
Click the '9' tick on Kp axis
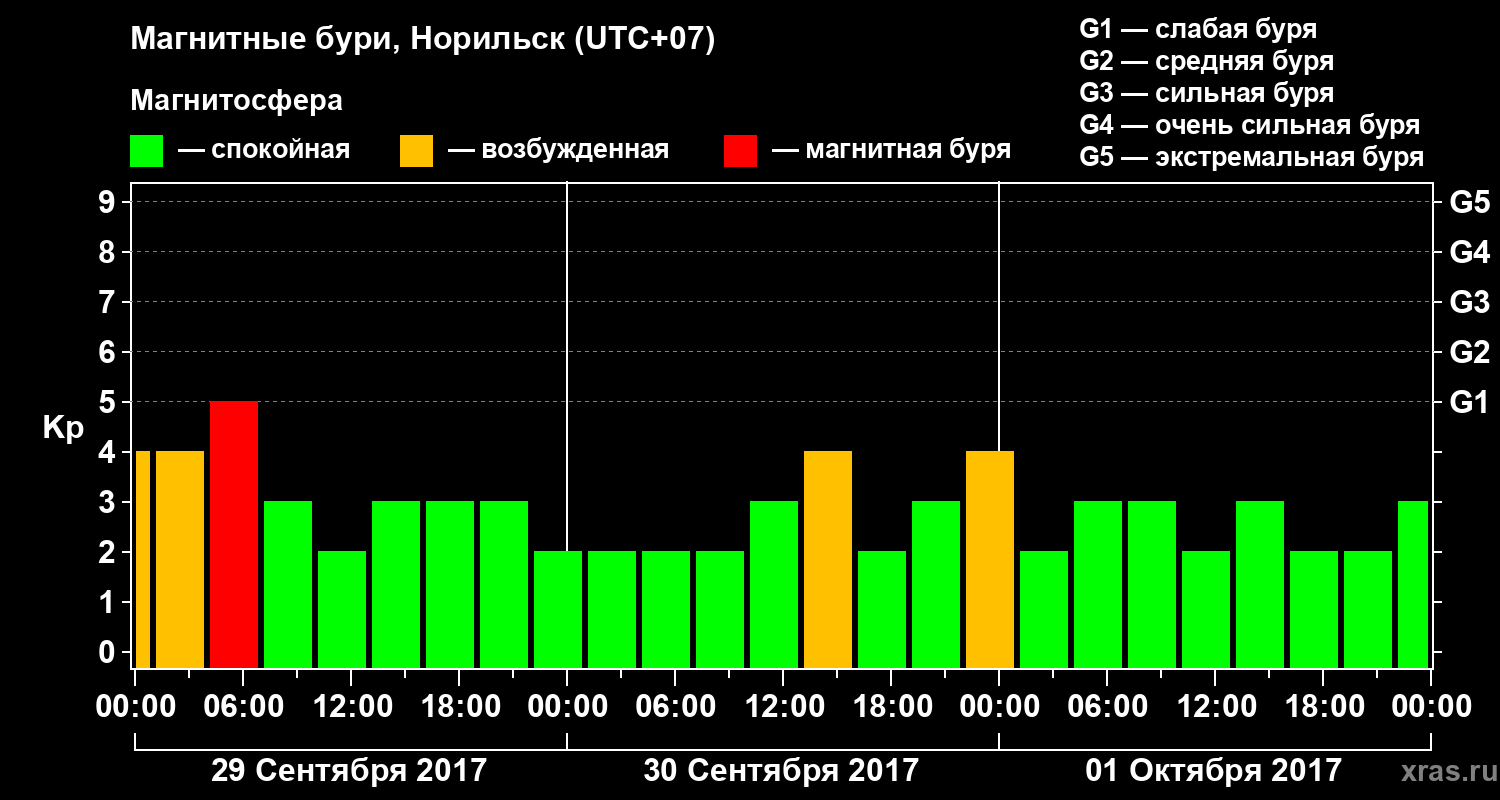(109, 202)
